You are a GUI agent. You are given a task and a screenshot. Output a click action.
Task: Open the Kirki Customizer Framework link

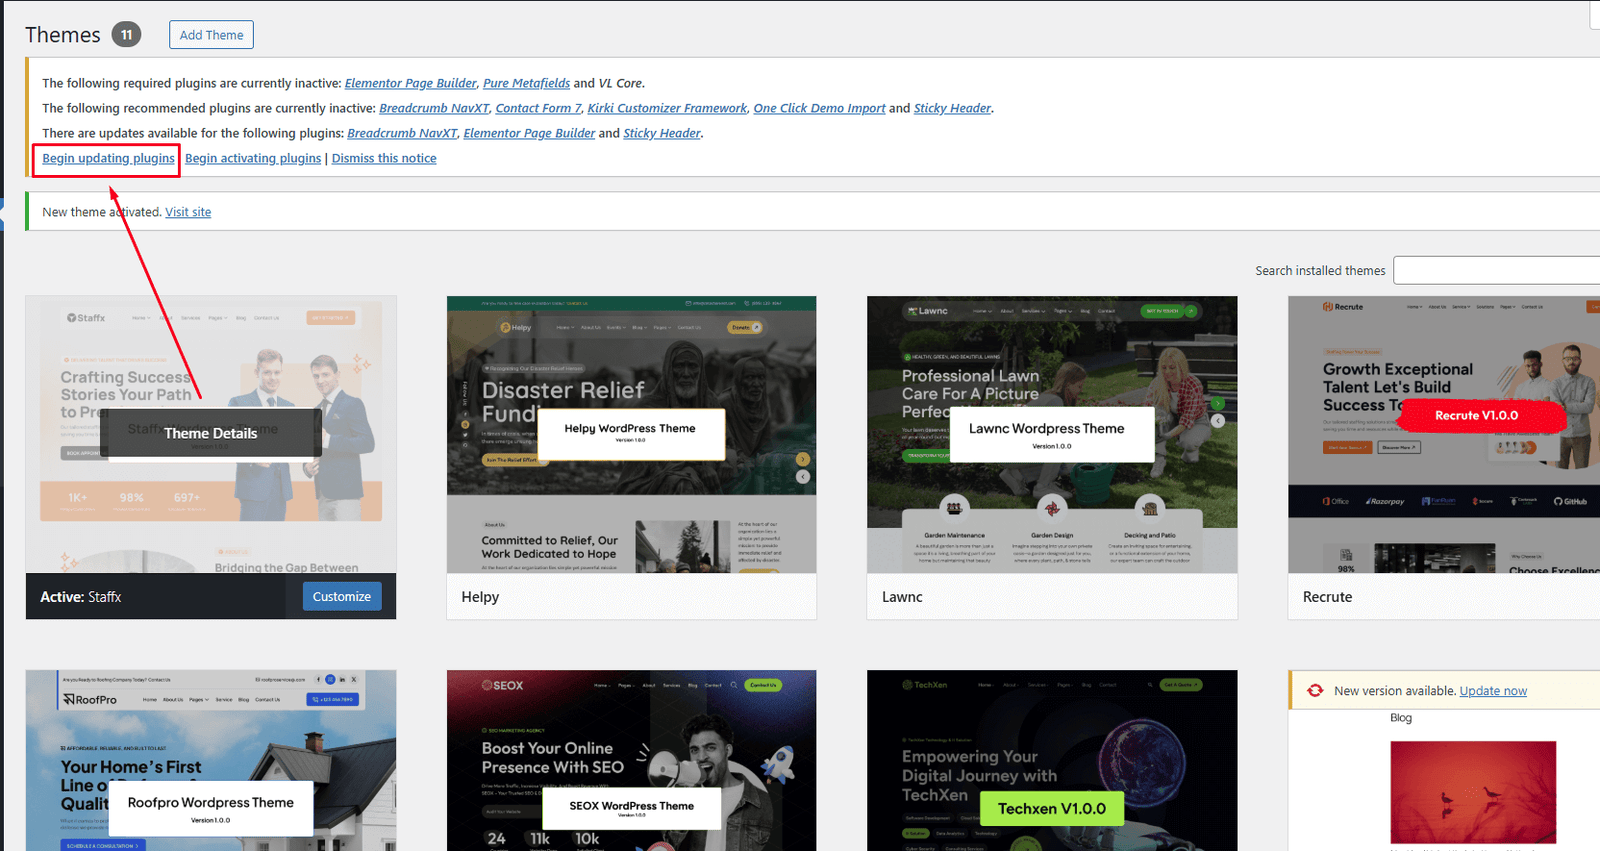667,108
